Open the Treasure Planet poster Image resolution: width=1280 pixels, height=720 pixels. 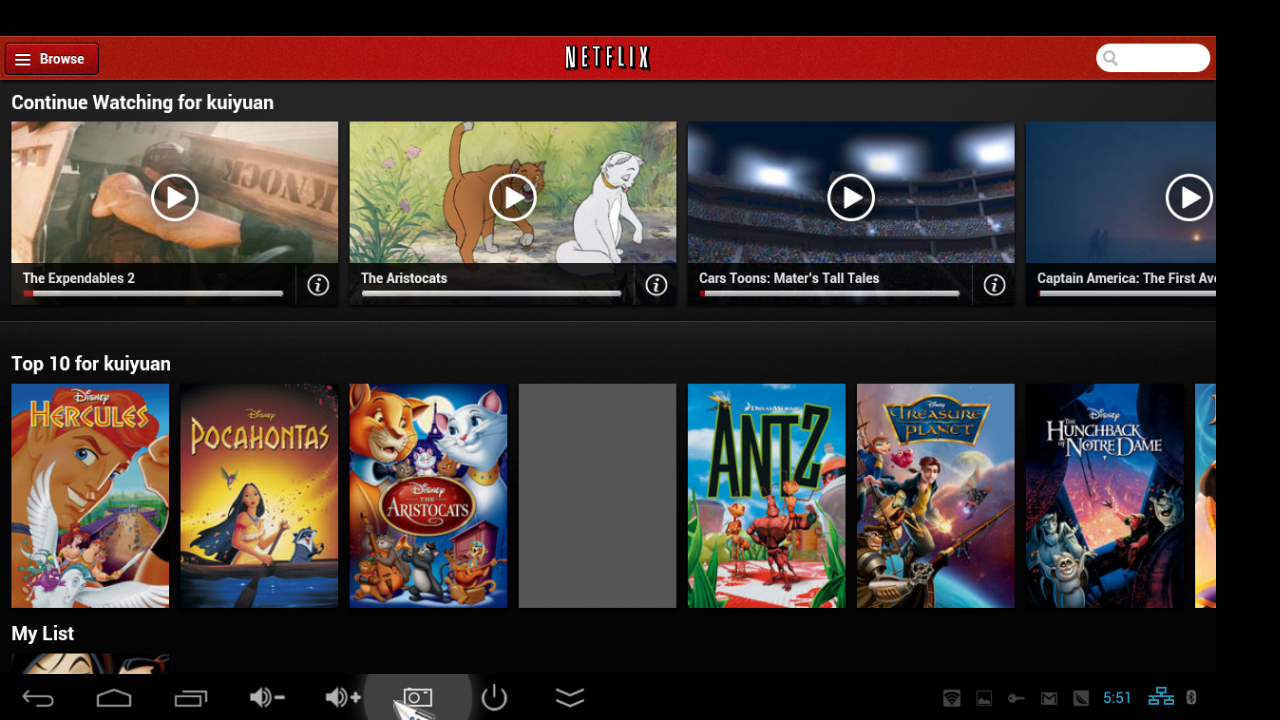pos(935,496)
